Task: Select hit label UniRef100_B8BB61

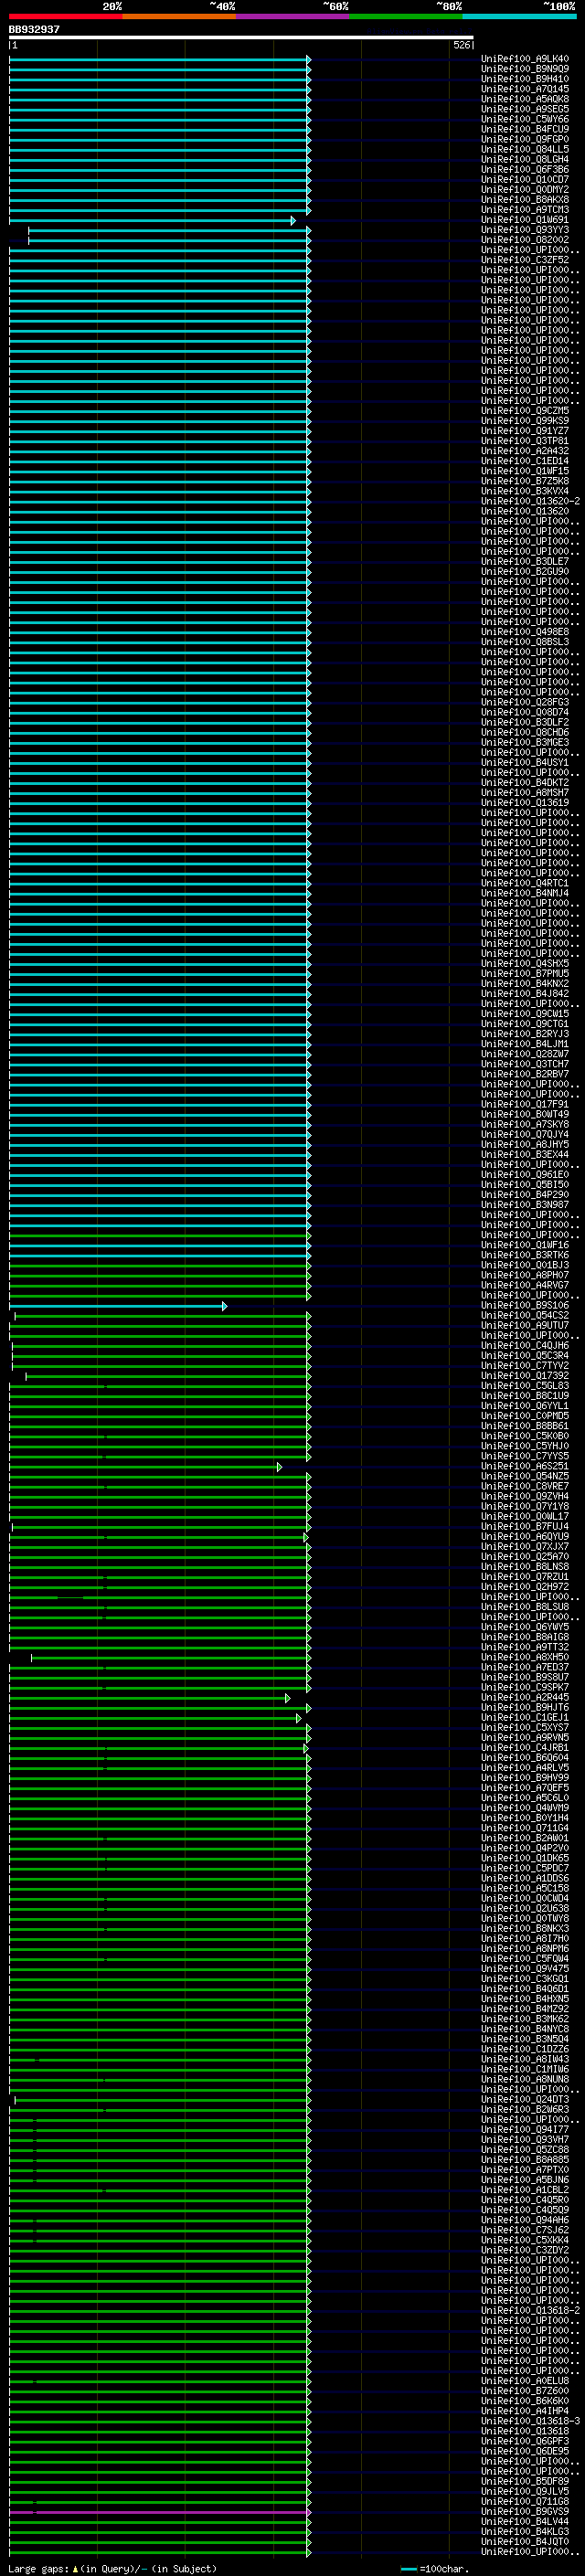Action: click(525, 1426)
